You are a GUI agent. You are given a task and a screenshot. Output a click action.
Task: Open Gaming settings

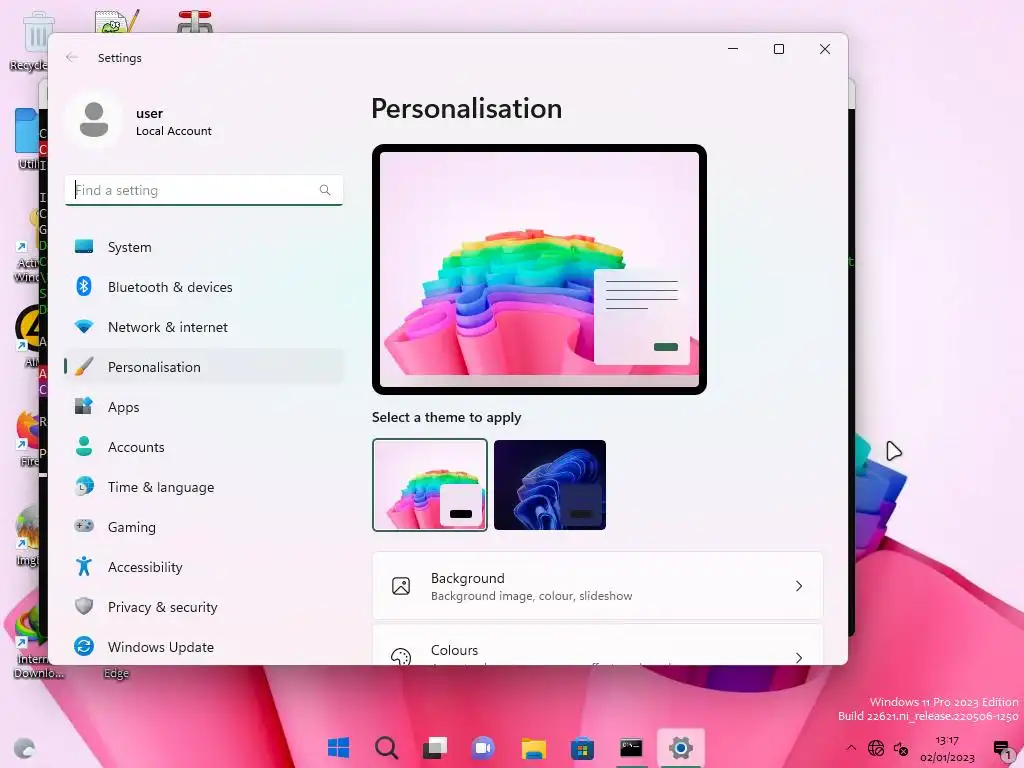204,526
